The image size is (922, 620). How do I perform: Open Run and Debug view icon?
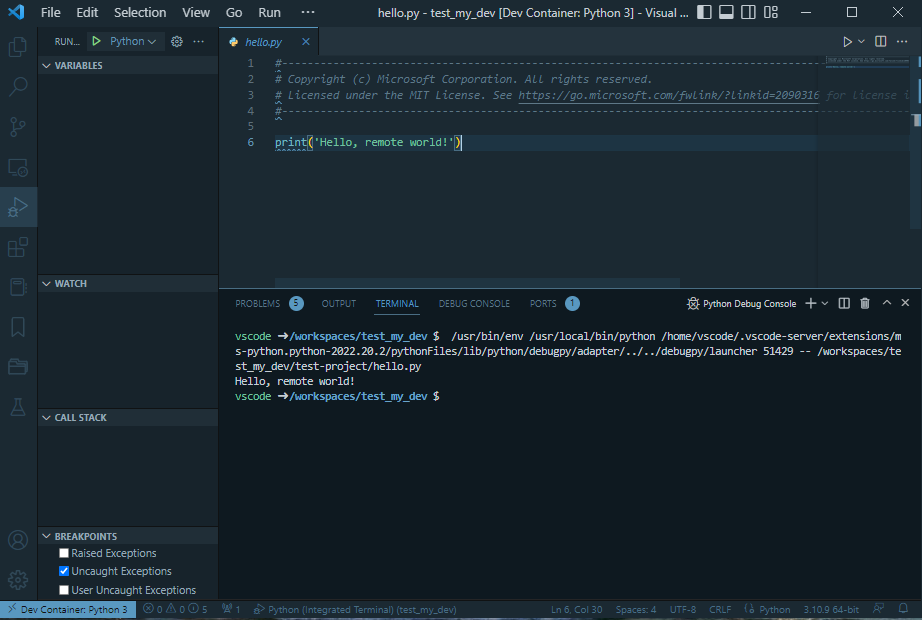[18, 207]
